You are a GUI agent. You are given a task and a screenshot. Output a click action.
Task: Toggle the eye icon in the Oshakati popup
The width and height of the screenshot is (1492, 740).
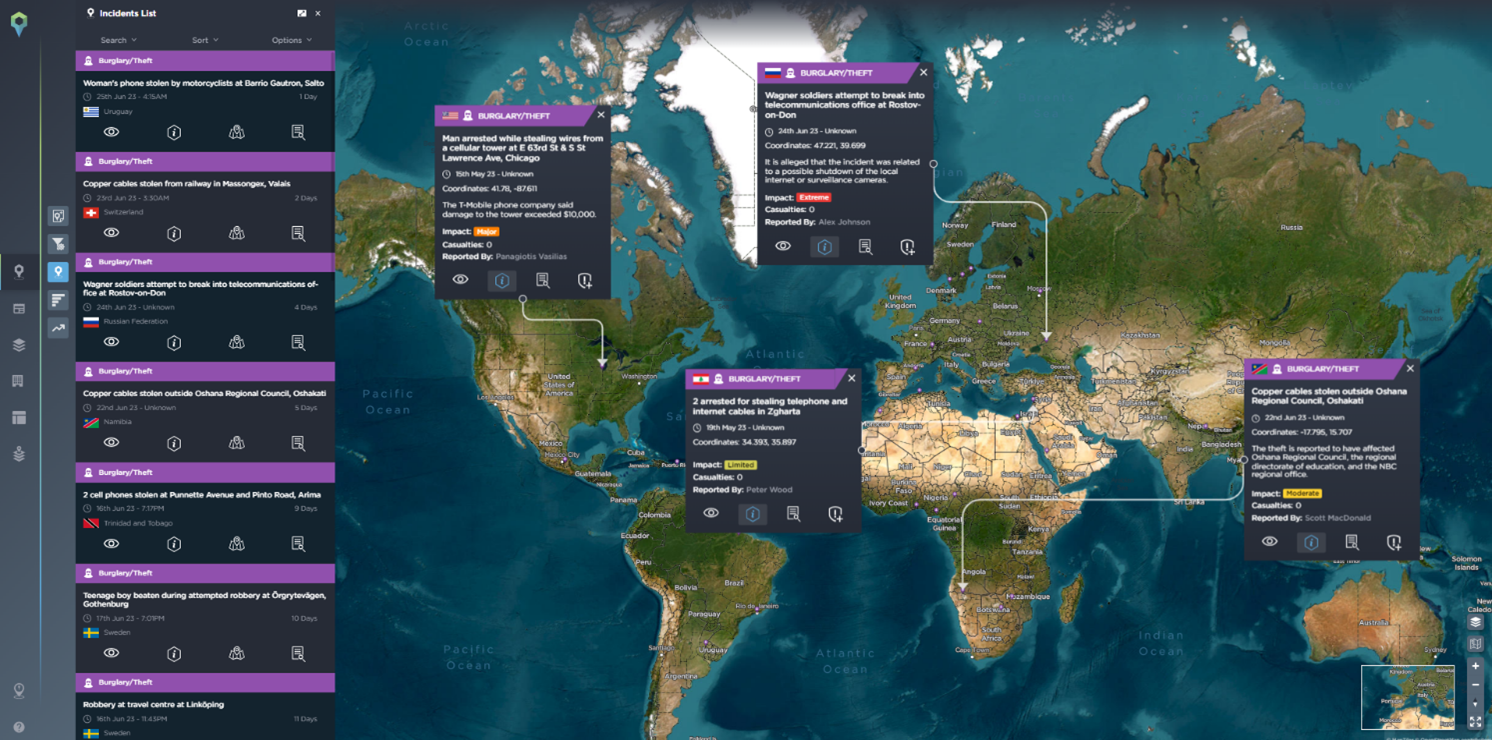[x=1269, y=541]
